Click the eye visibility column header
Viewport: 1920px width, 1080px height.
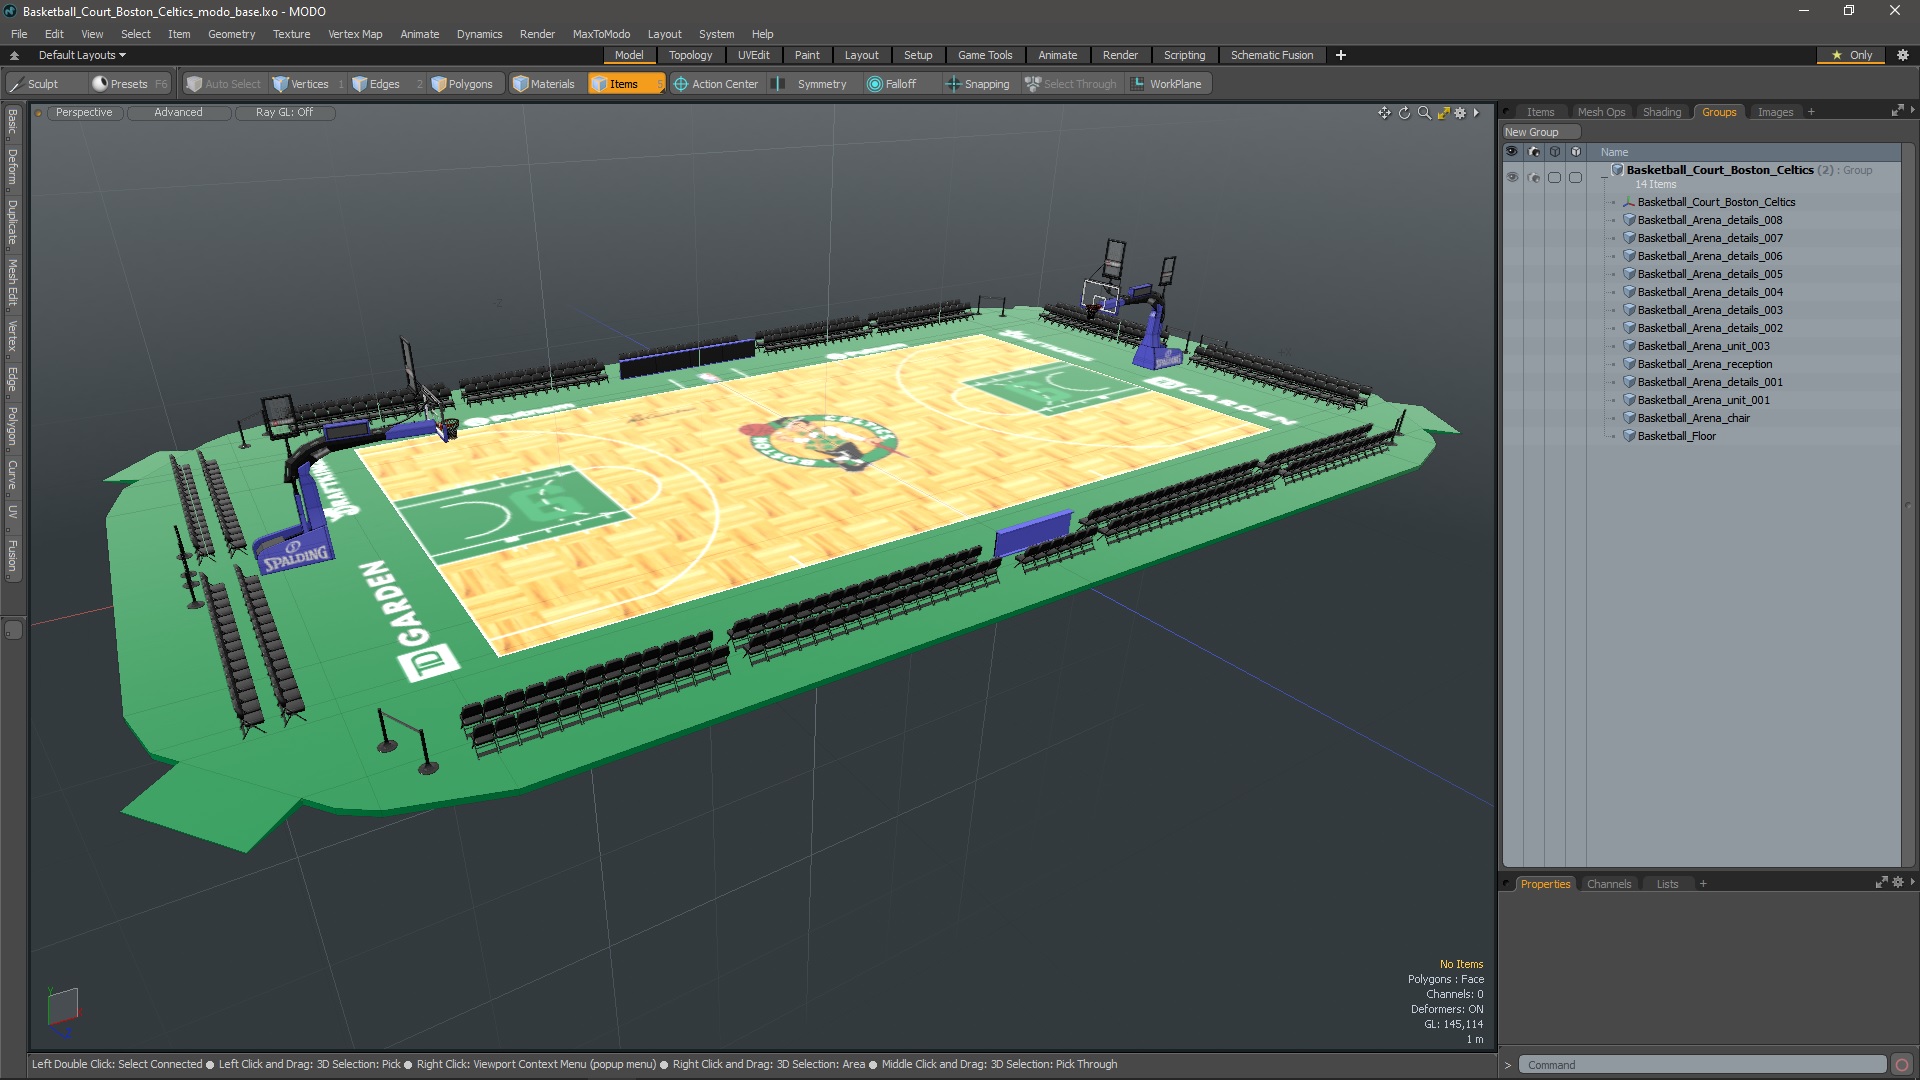tap(1511, 152)
